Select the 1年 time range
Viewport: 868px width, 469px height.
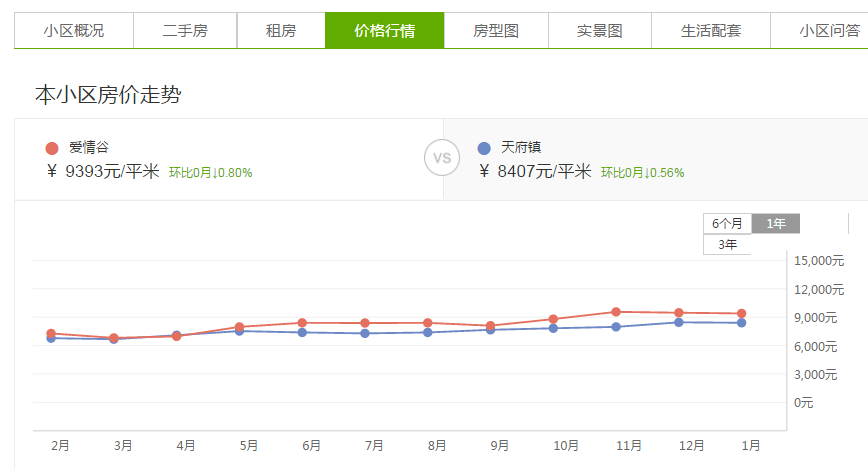click(x=776, y=224)
